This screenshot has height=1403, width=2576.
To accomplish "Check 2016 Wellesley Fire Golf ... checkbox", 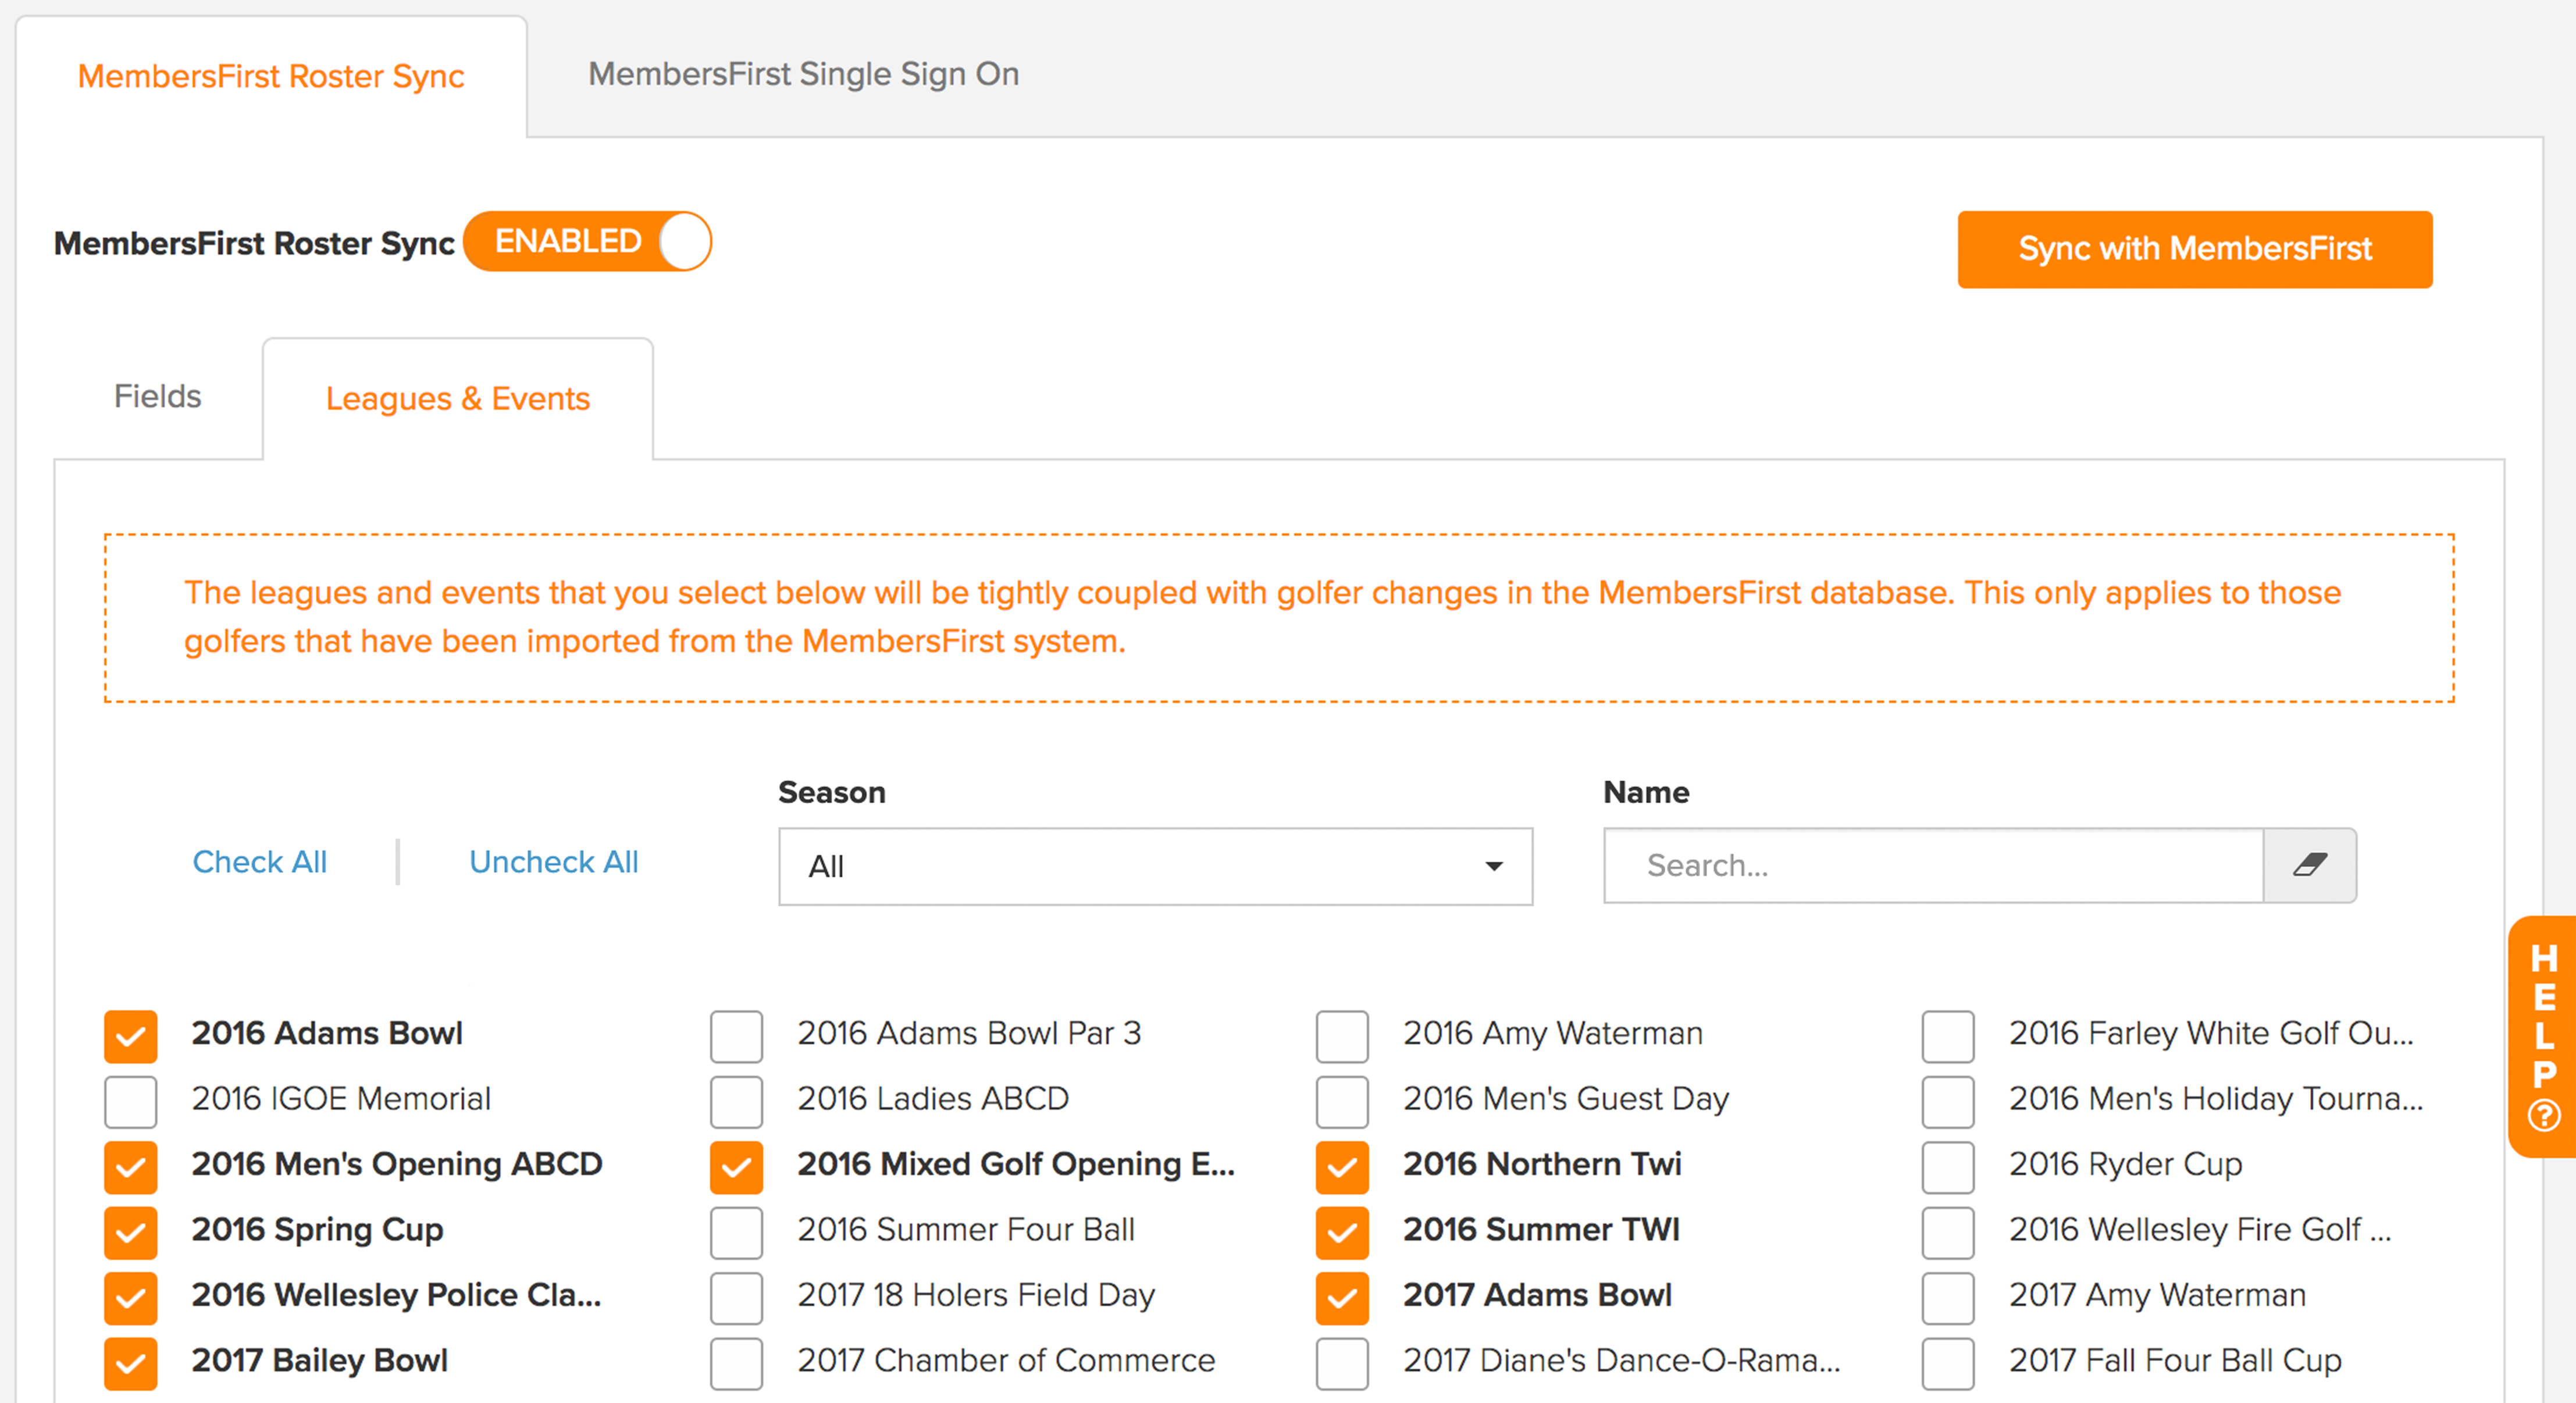I will pos(1948,1232).
